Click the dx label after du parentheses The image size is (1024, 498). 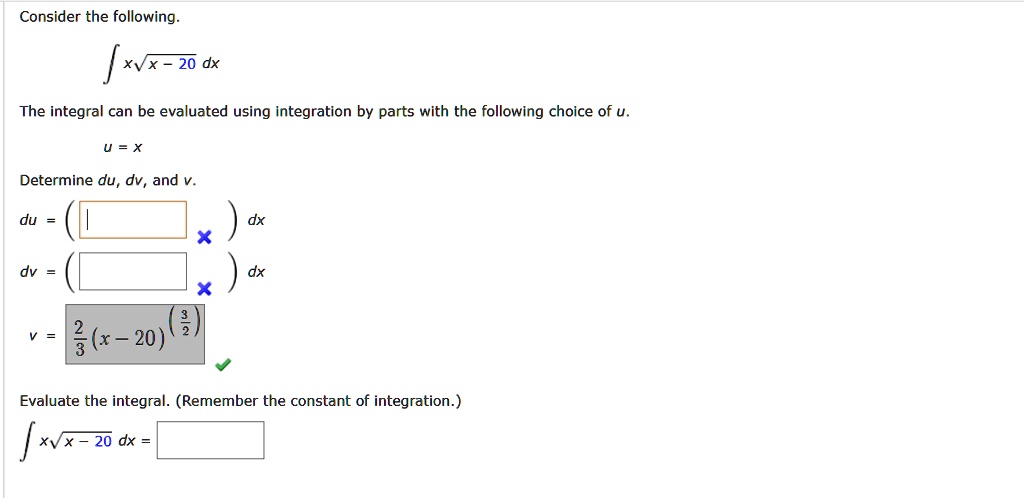tap(257, 221)
